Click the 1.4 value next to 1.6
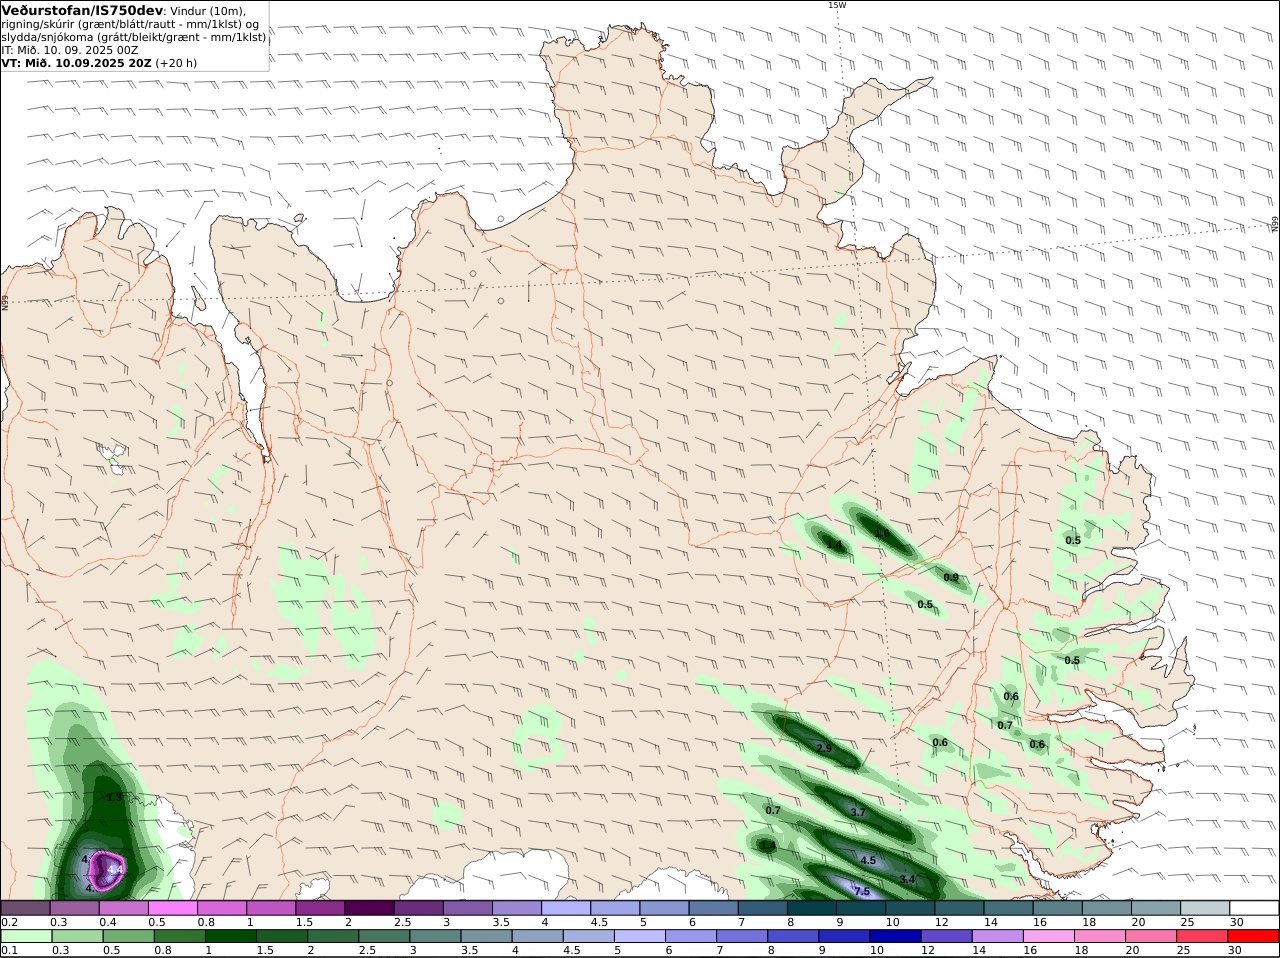The image size is (1280, 958). (833, 544)
